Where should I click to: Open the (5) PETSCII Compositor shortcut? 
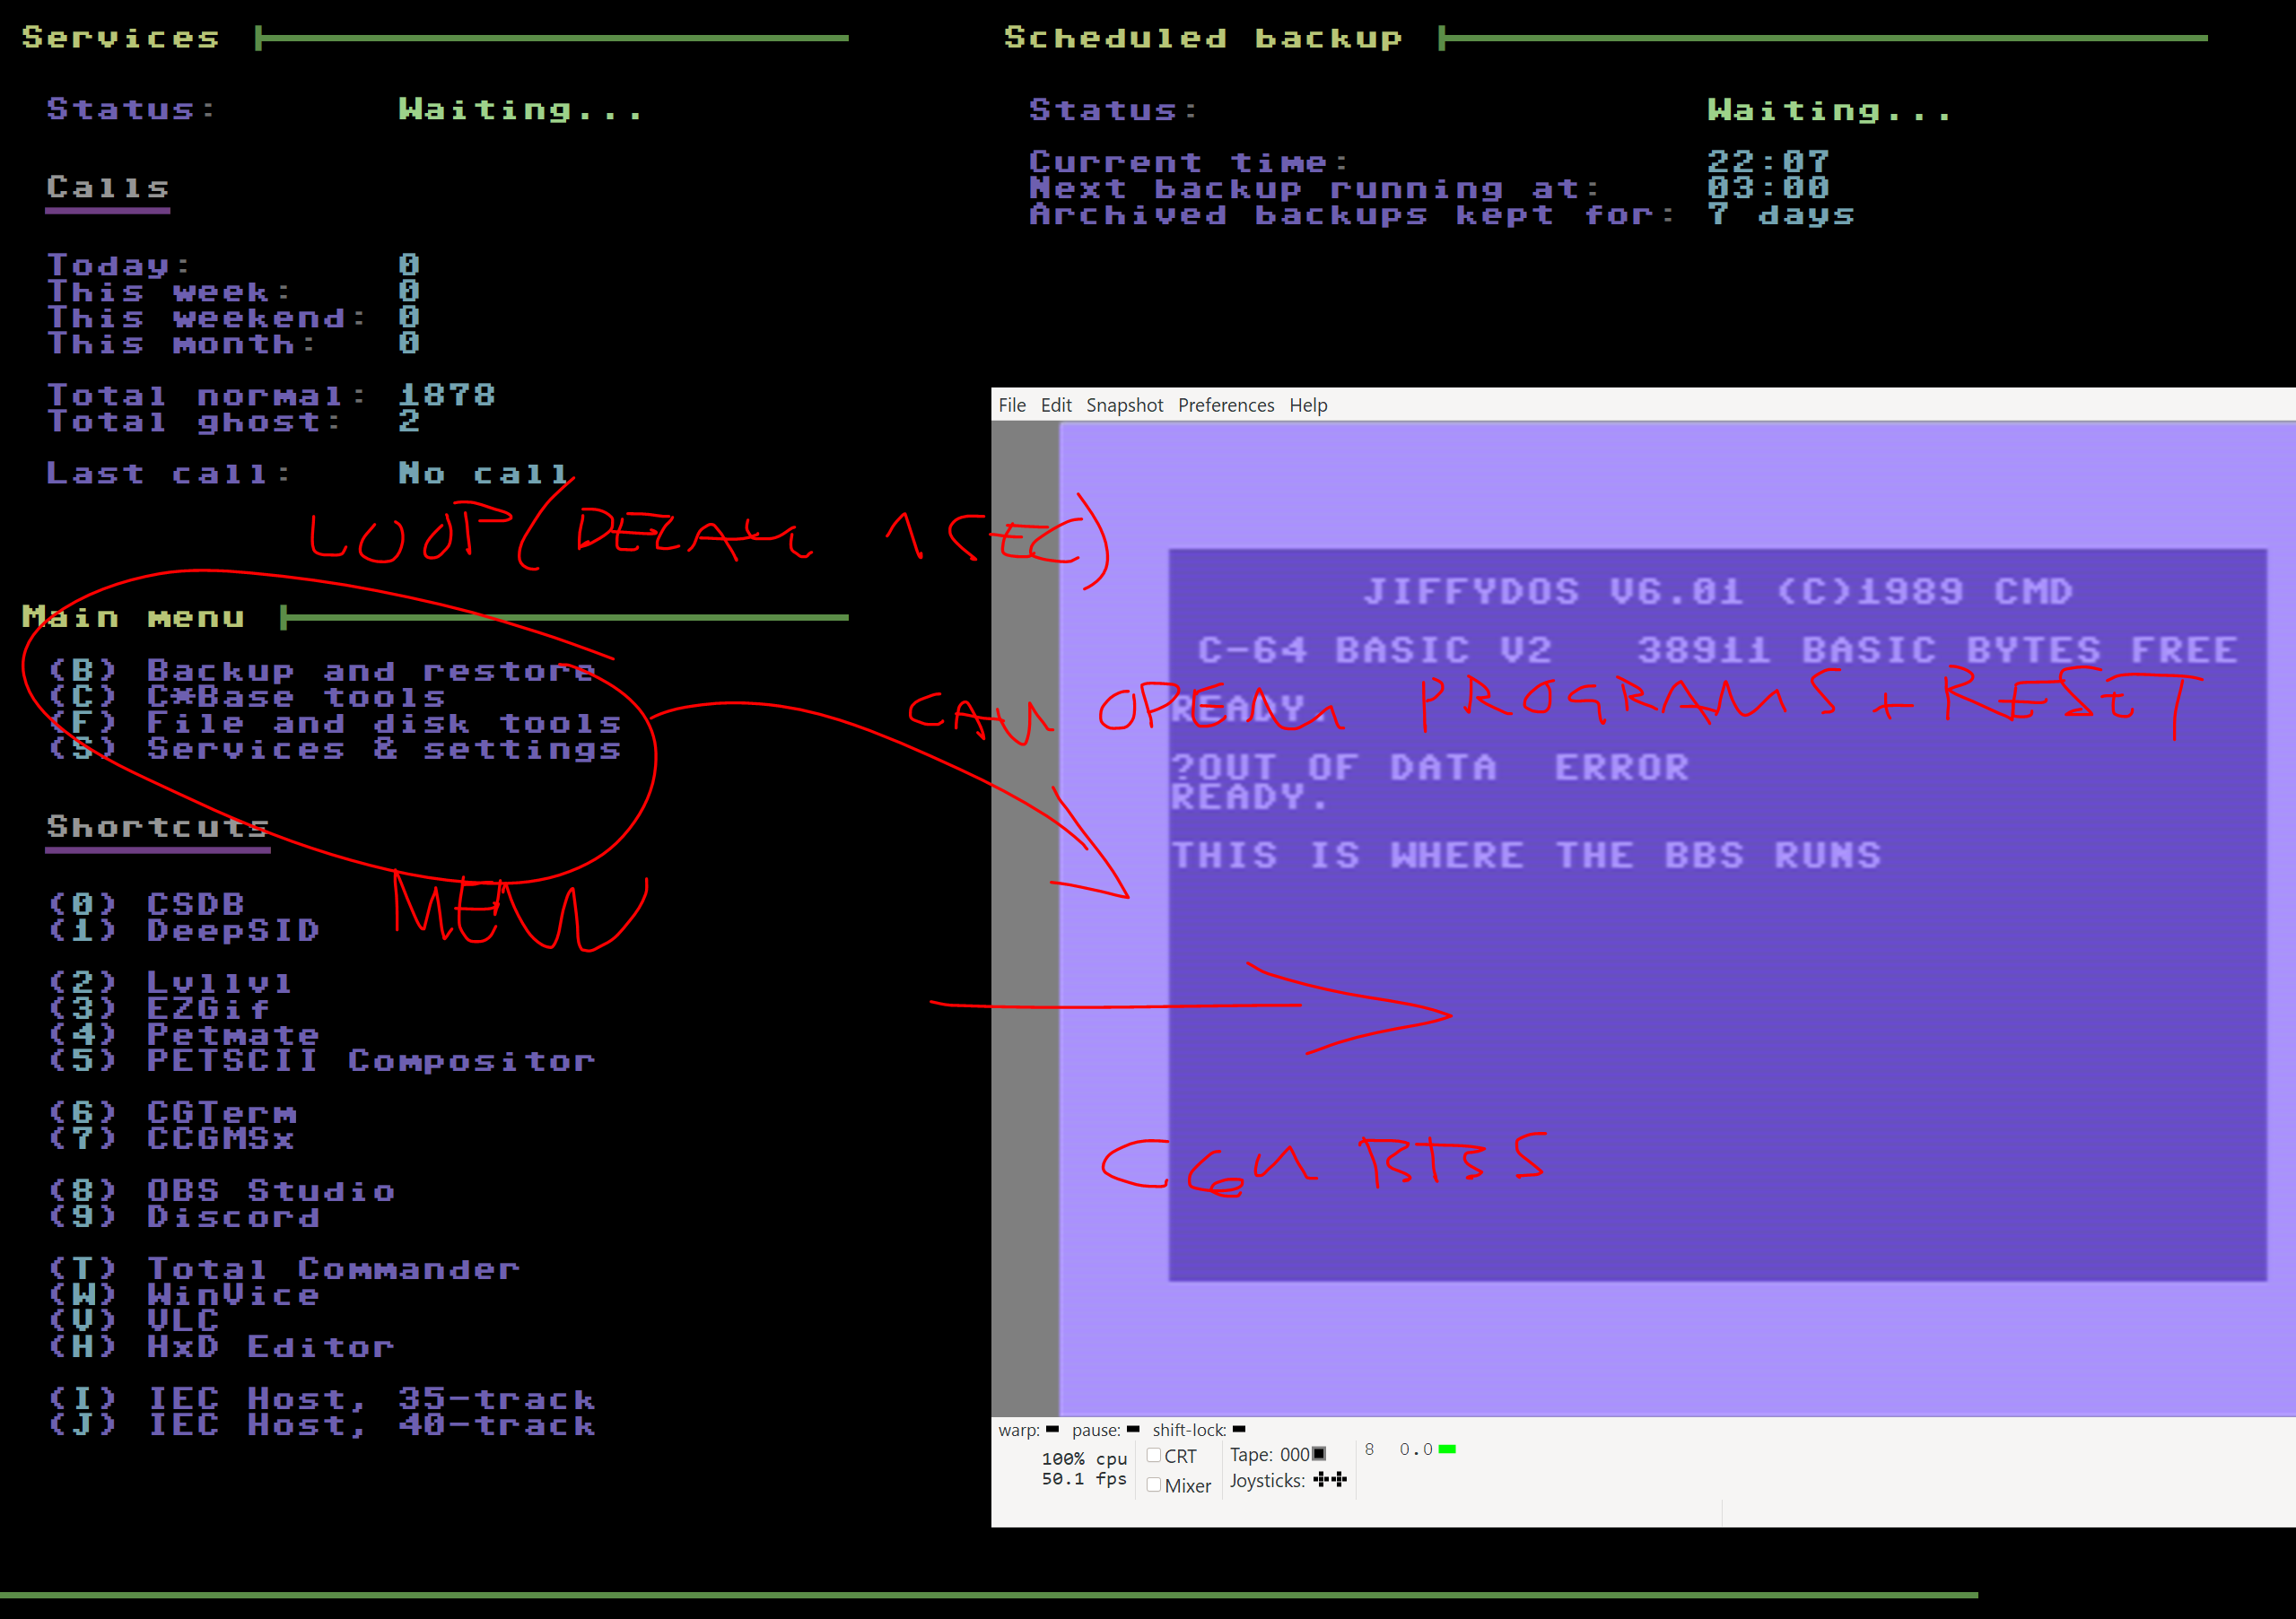(x=322, y=1061)
